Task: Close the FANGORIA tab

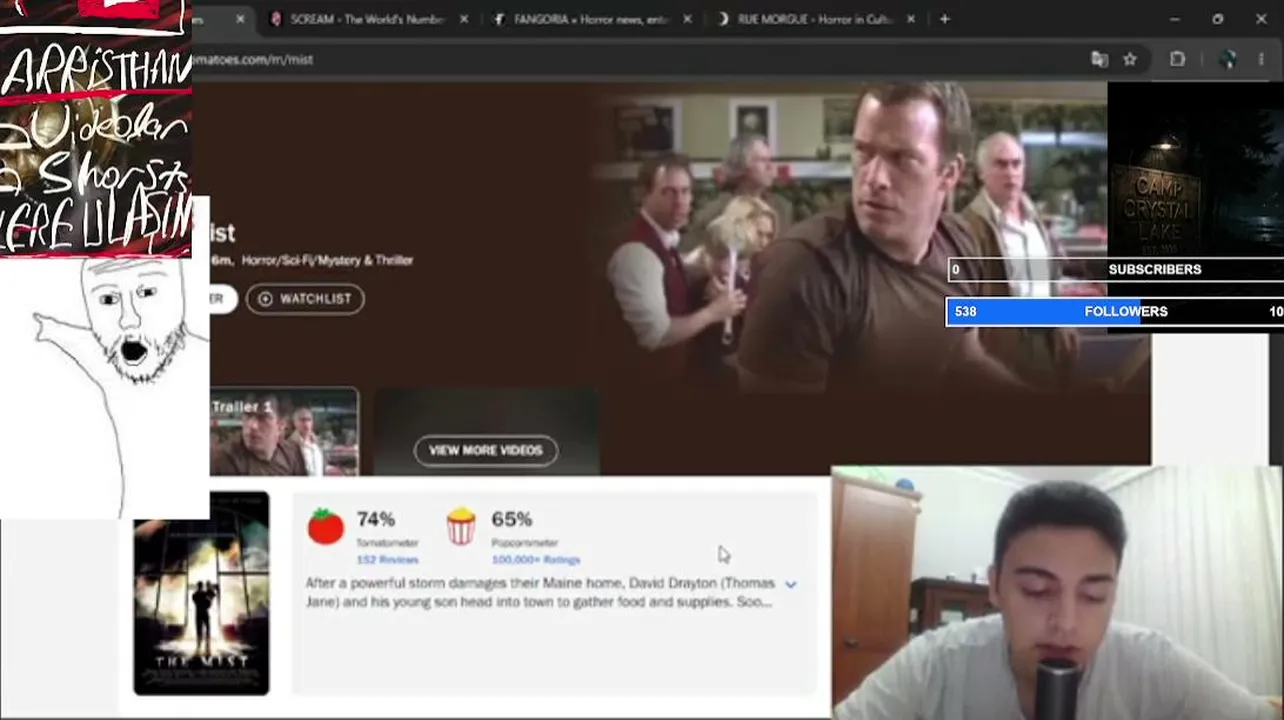Action: tap(687, 19)
